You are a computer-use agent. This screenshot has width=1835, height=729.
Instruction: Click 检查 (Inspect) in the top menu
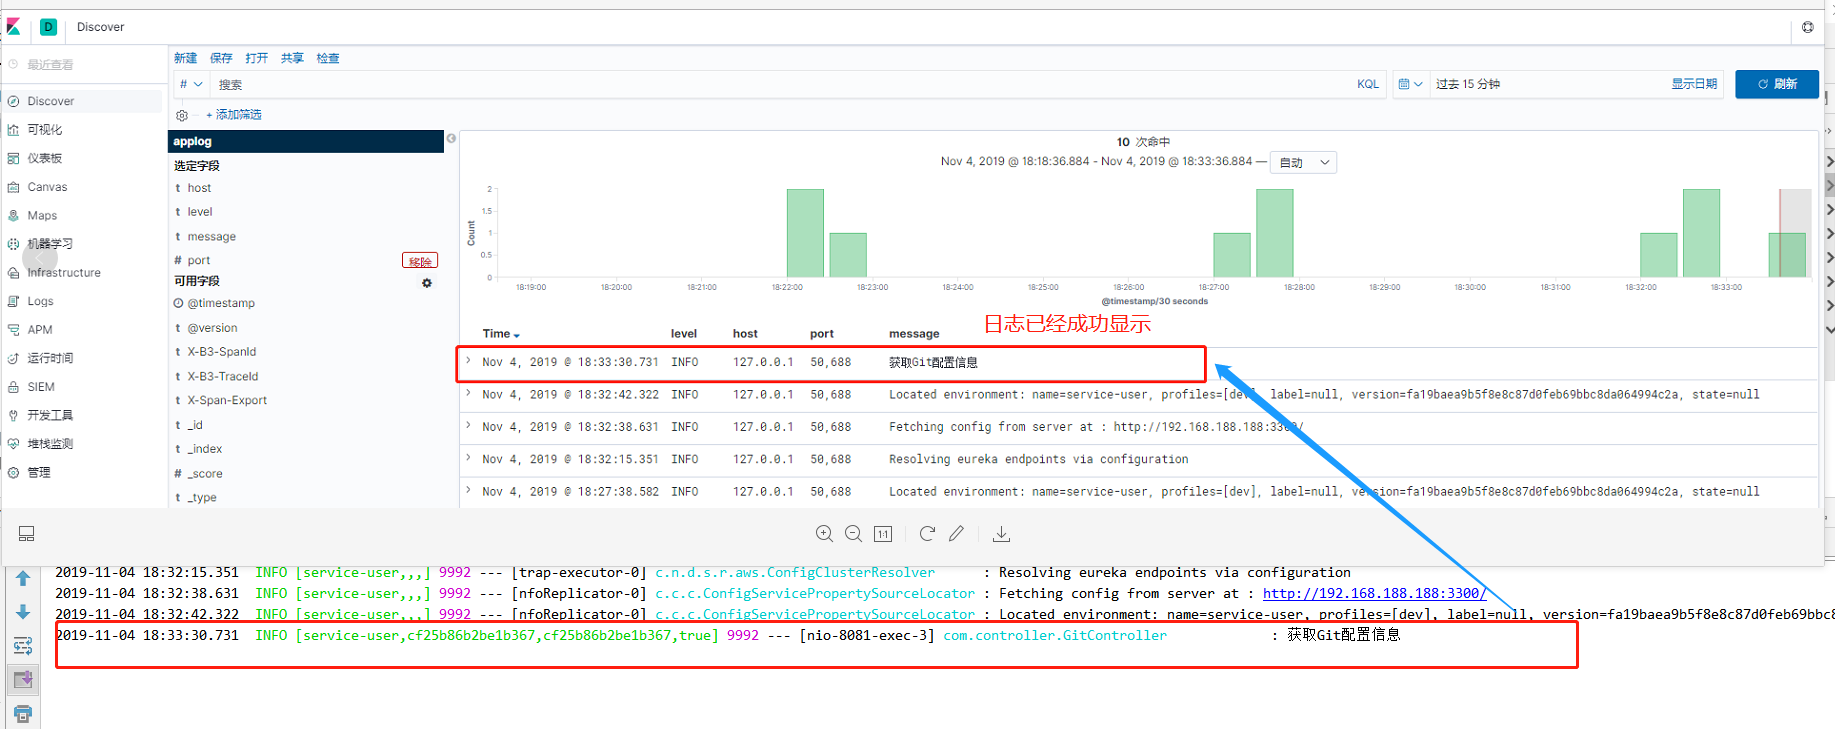pos(328,58)
